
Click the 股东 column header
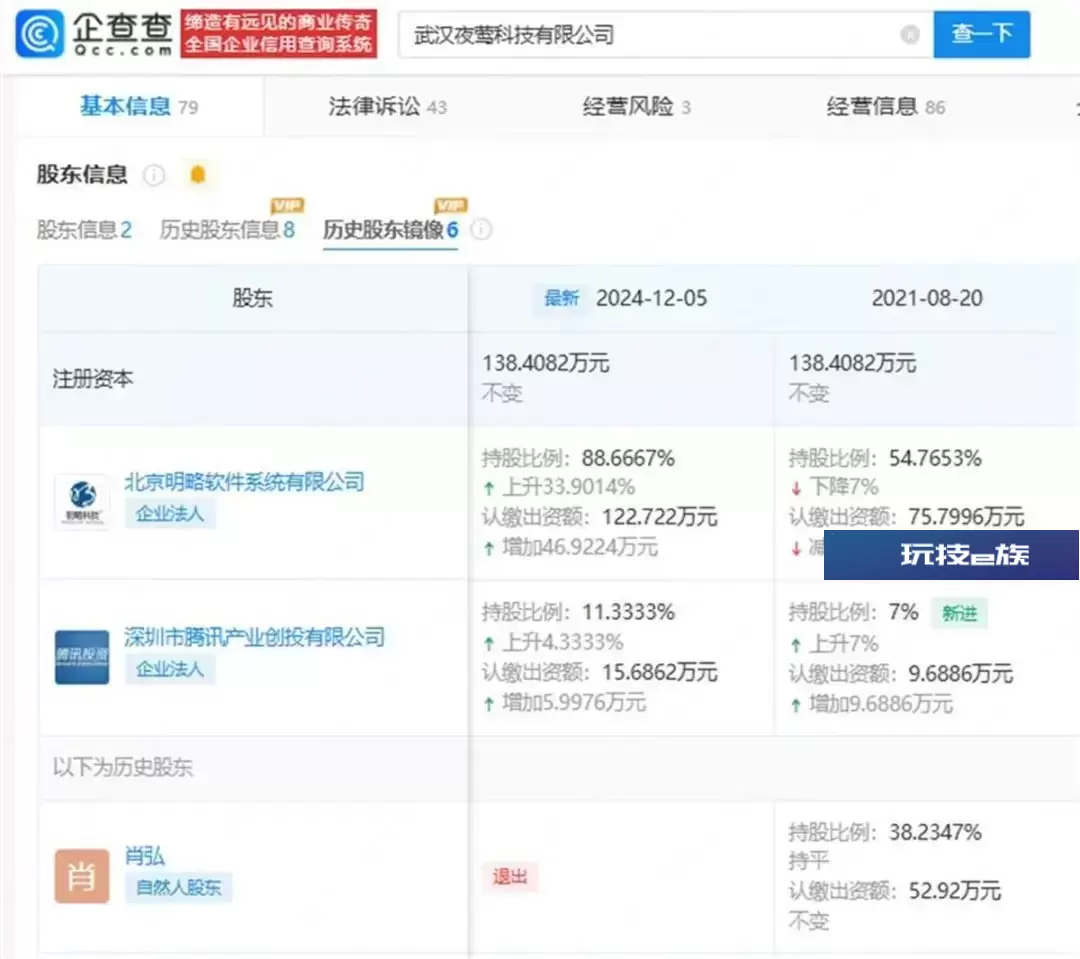click(253, 298)
